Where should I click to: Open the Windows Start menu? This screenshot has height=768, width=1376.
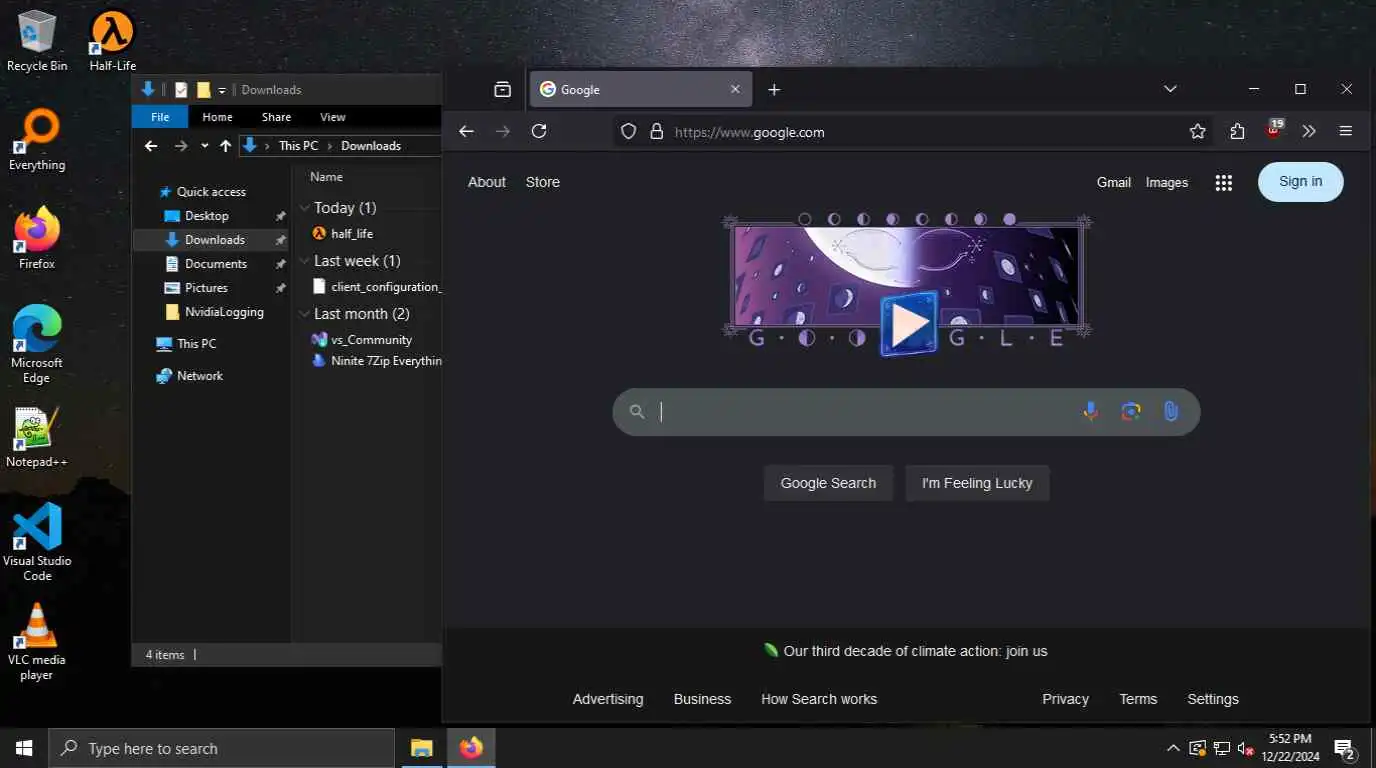coord(24,748)
